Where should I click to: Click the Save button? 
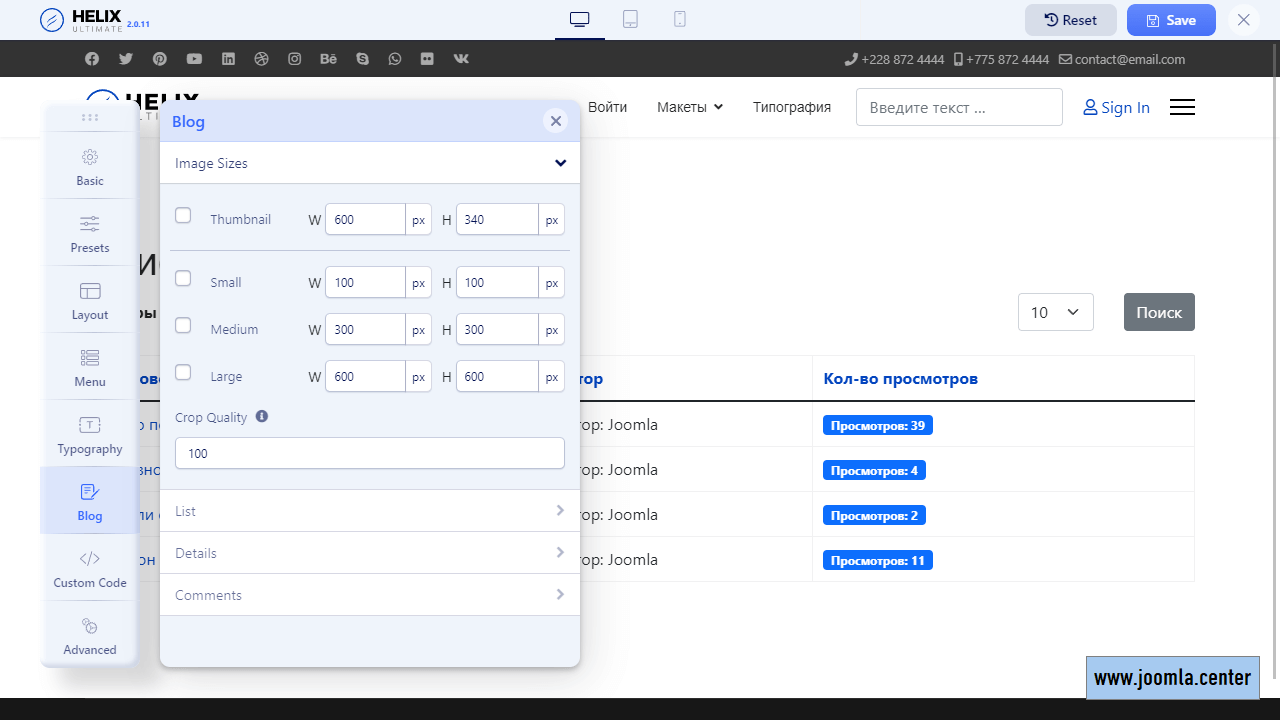coord(1171,20)
